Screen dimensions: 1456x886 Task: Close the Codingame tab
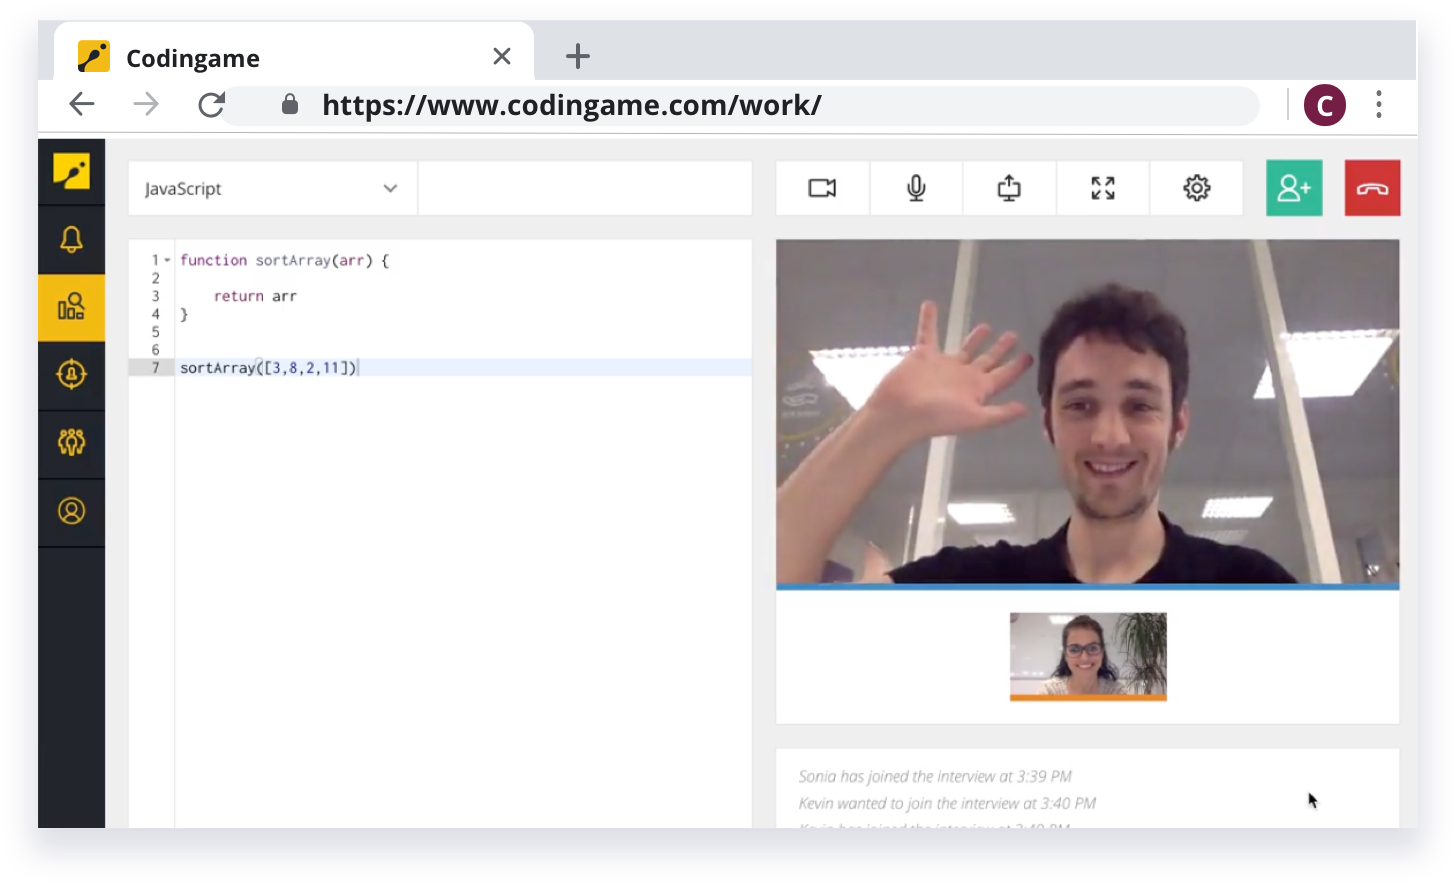(x=502, y=56)
